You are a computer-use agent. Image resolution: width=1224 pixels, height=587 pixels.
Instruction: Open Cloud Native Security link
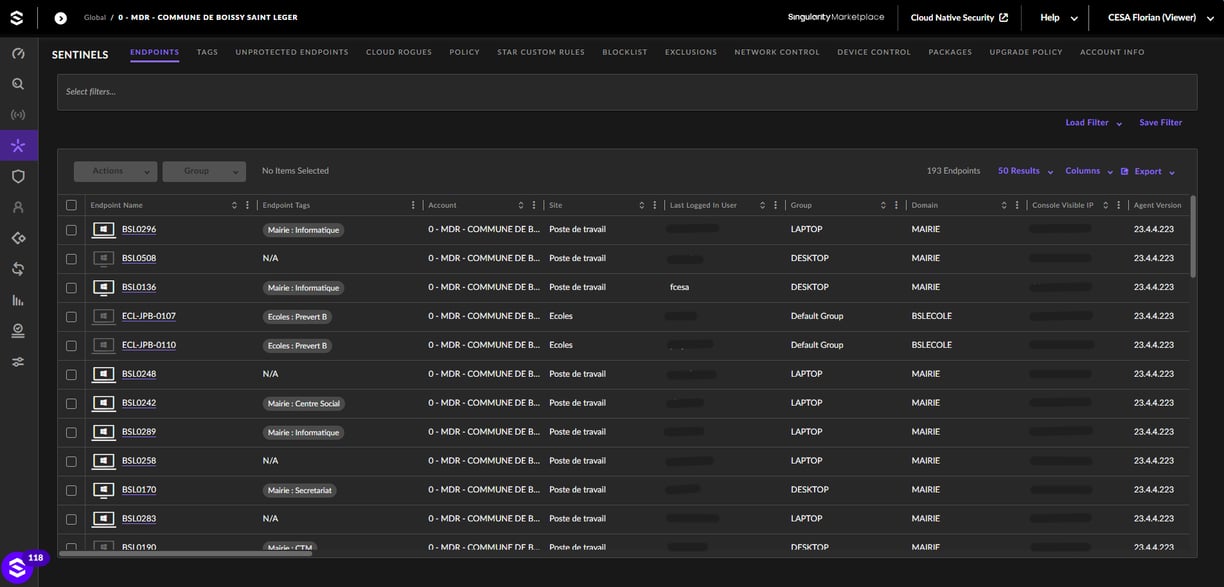[x=959, y=18]
